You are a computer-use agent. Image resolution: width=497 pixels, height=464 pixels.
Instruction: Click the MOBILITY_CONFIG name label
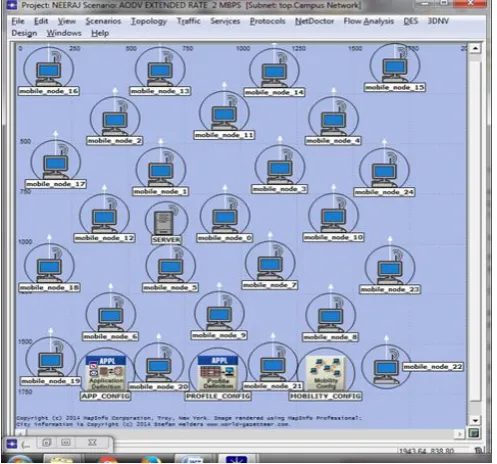325,396
